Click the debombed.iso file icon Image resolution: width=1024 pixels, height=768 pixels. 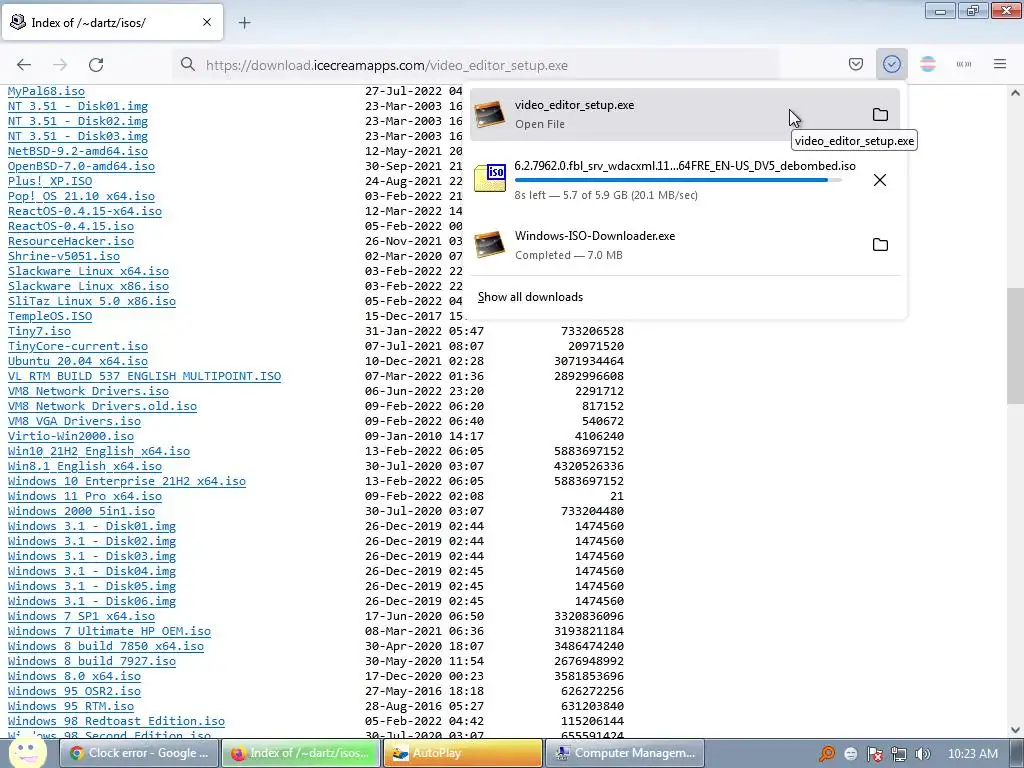tap(490, 178)
